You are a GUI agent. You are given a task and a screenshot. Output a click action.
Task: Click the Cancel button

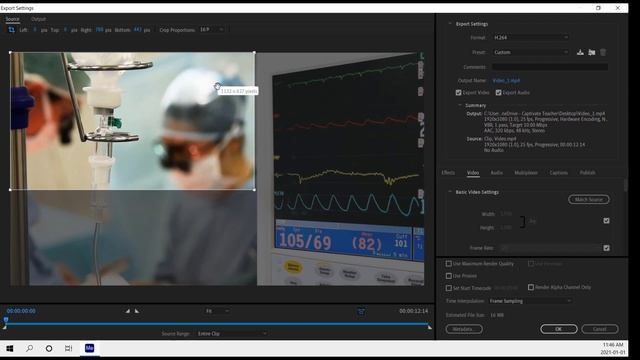click(600, 329)
